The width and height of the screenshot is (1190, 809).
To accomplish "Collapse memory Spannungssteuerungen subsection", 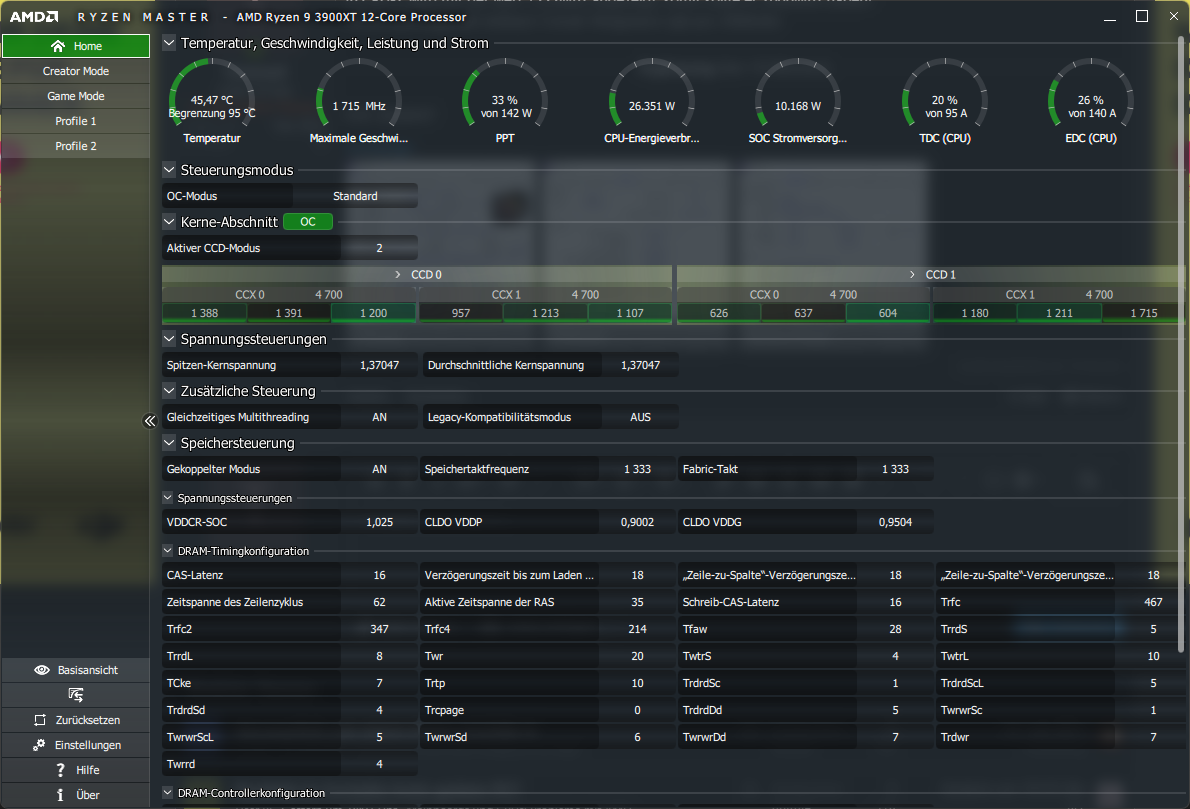I will (168, 498).
